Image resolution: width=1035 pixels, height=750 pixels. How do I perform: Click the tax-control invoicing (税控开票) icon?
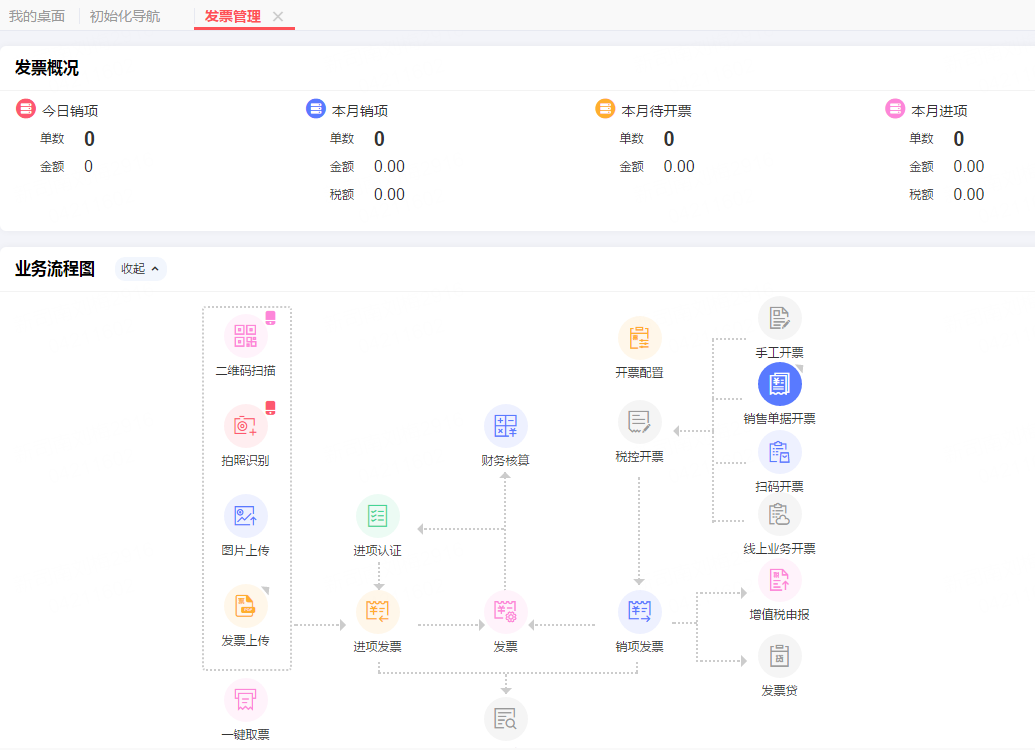(640, 423)
